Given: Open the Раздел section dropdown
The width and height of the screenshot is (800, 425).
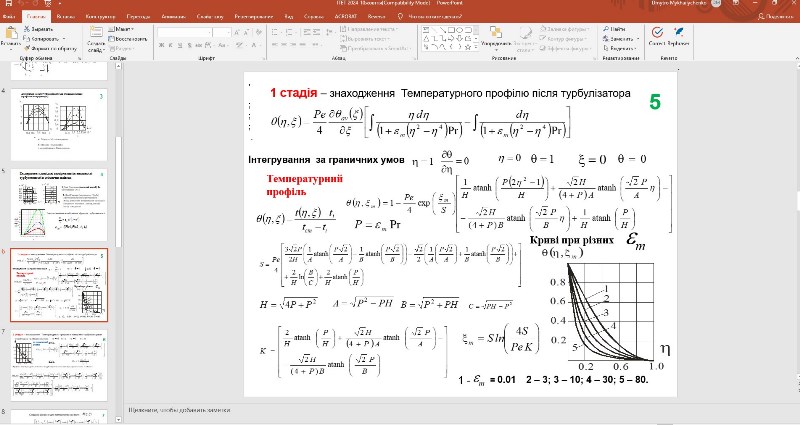Looking at the screenshot, I should [x=121, y=48].
